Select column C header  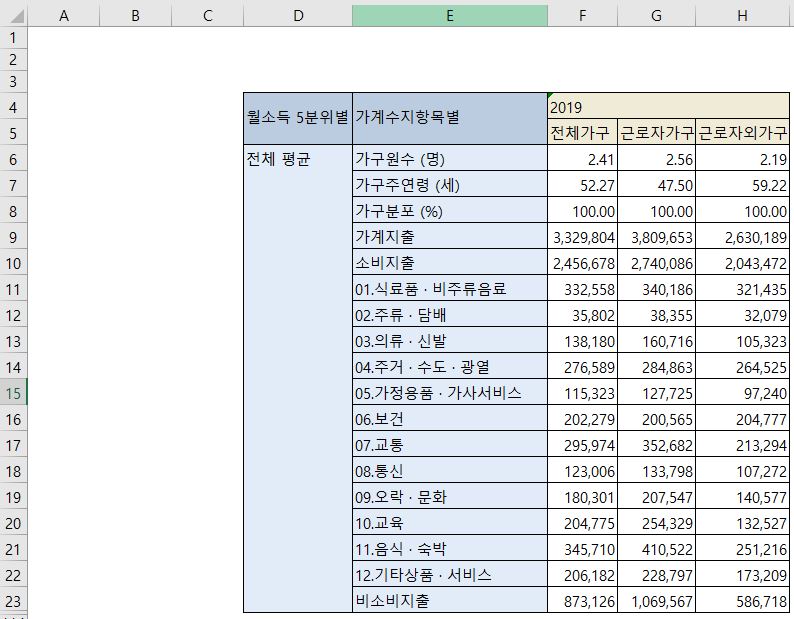208,16
